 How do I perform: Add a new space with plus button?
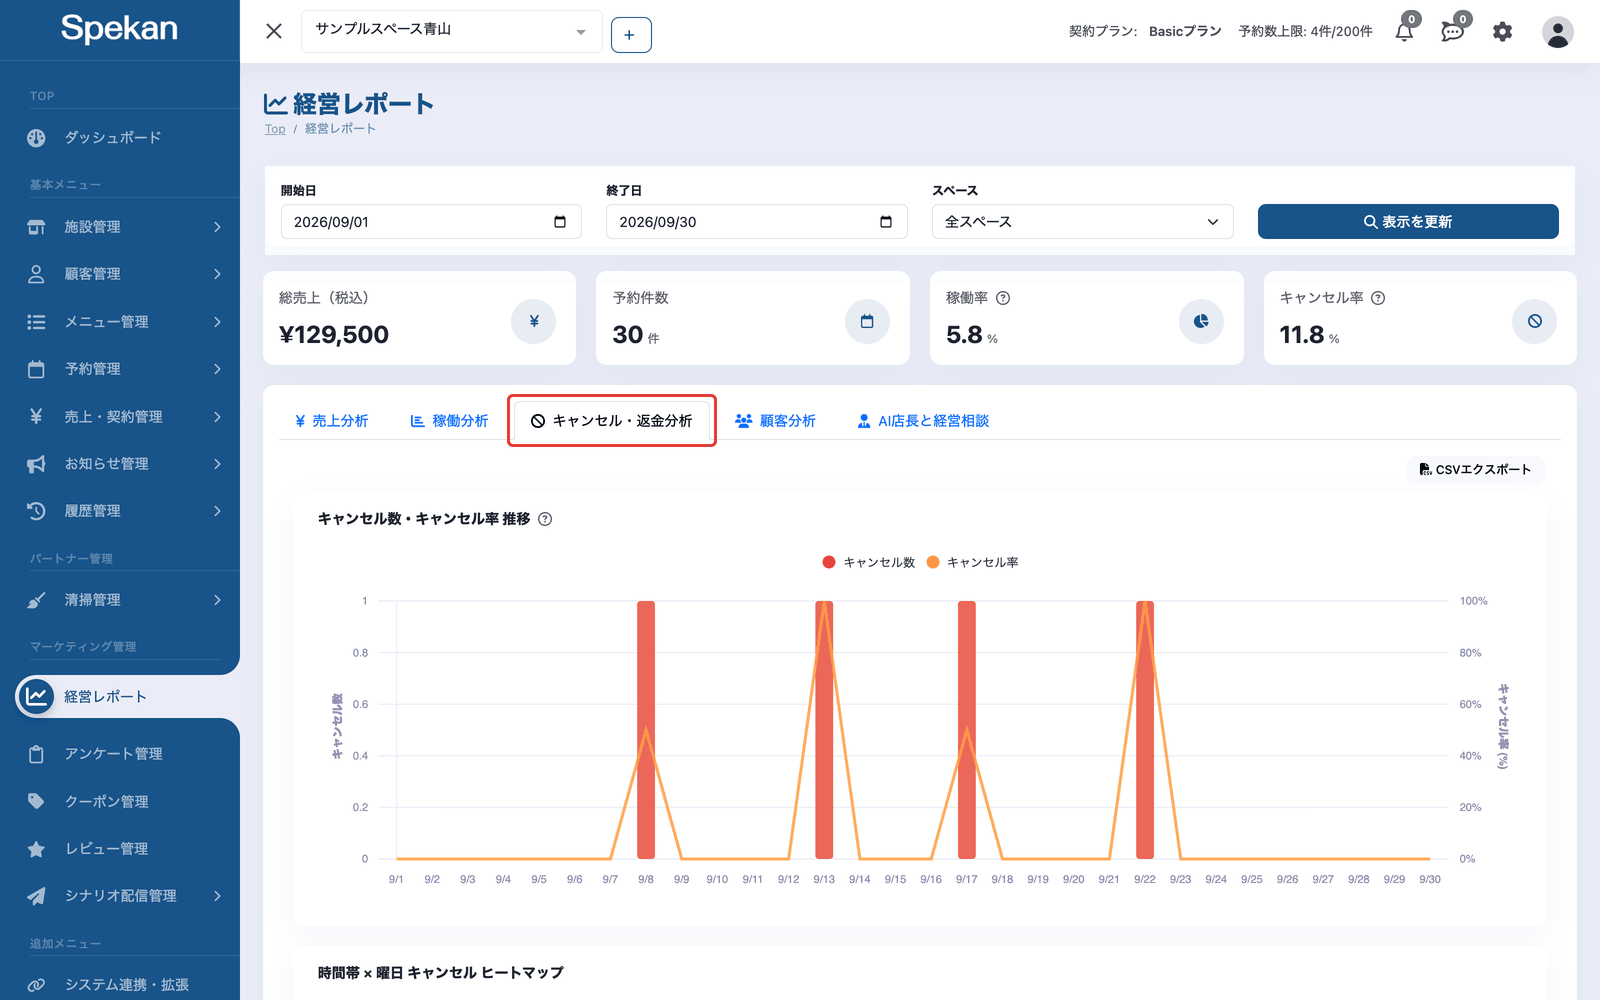click(x=631, y=35)
